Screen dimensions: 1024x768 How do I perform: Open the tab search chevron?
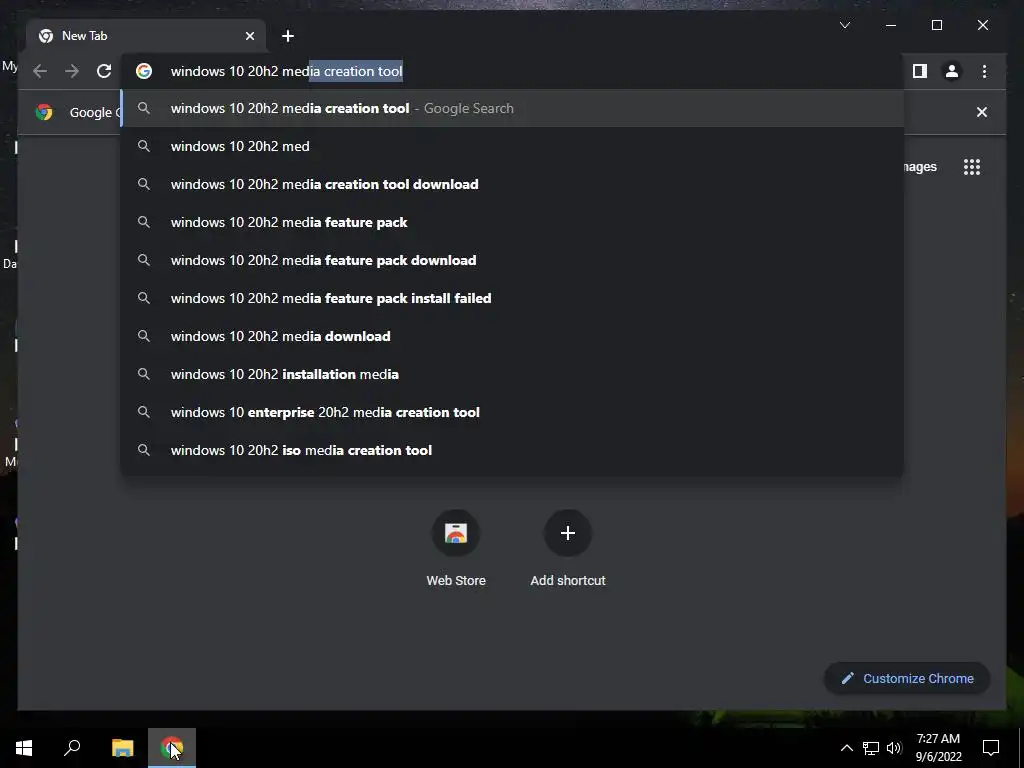[x=844, y=25]
